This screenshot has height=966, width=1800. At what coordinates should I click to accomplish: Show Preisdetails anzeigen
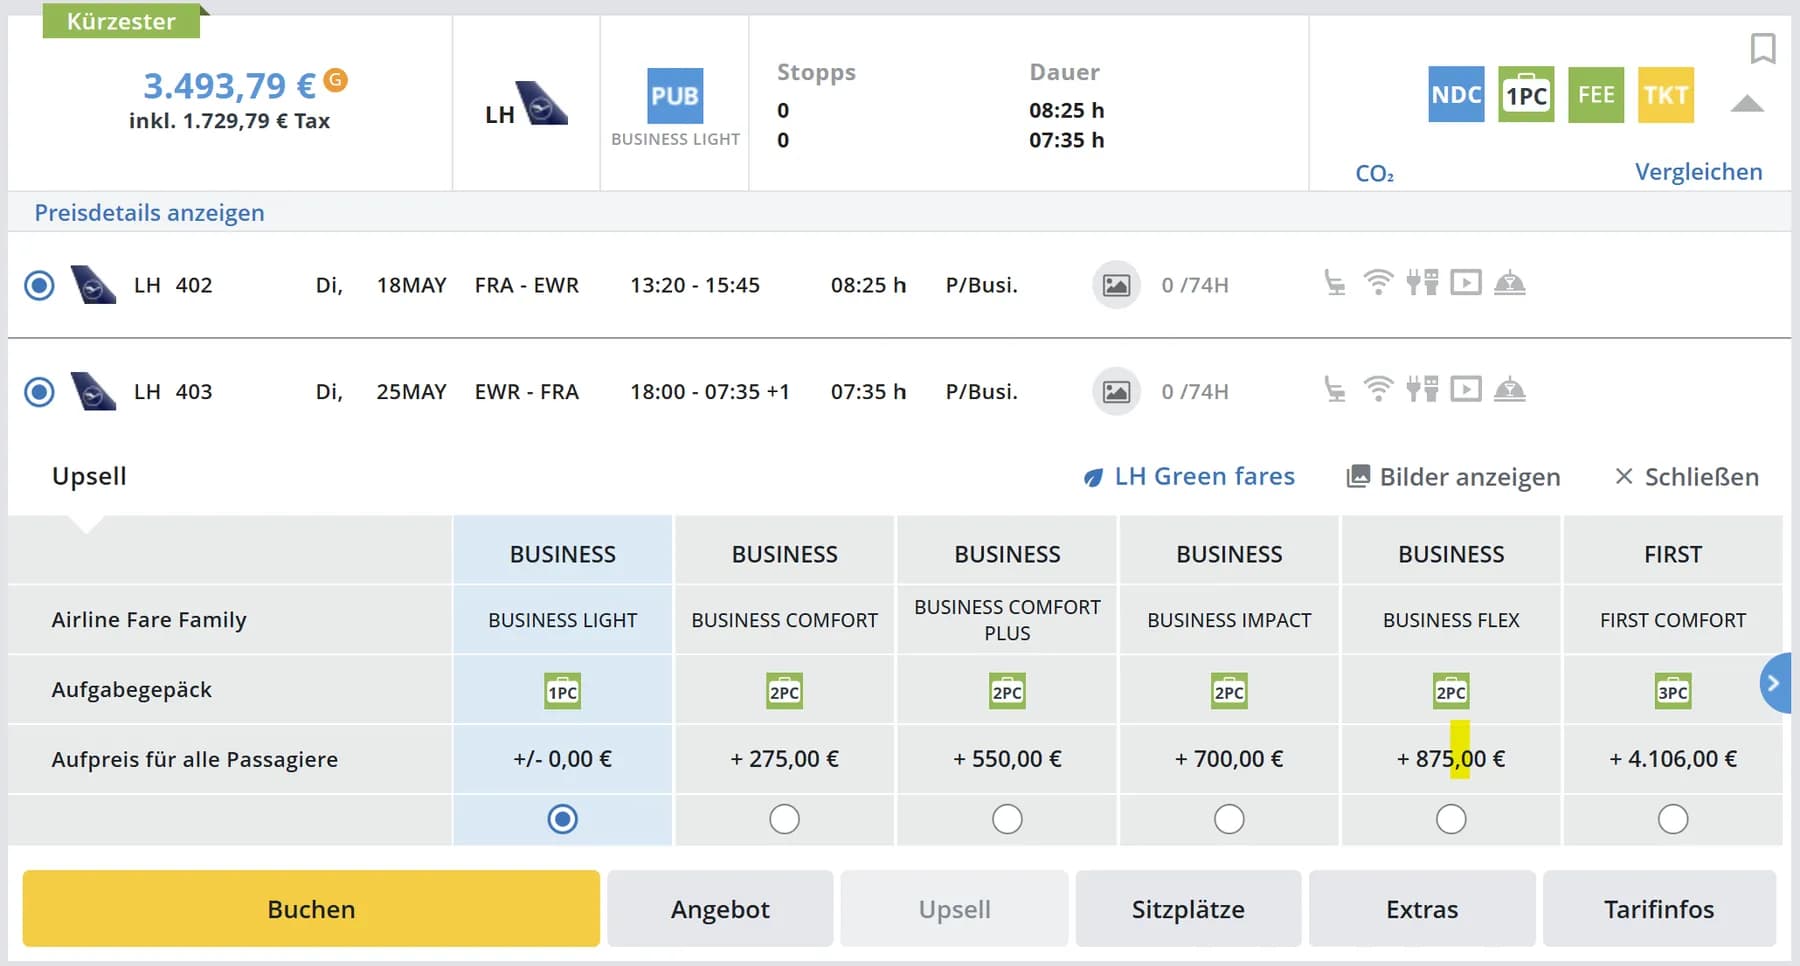pos(149,213)
